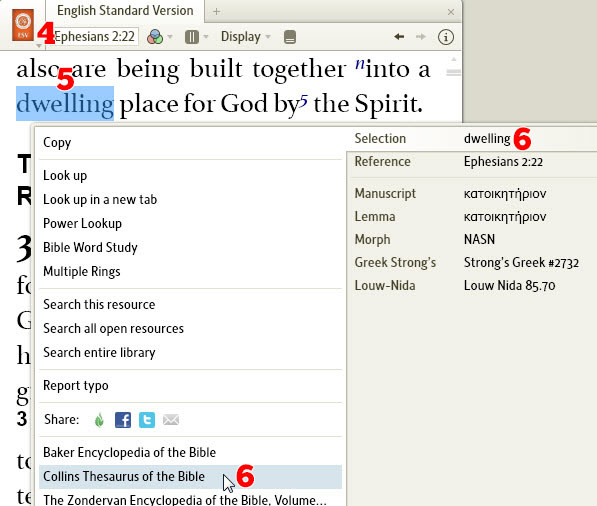The image size is (597, 506).
Task: Select the Louw Nida 85.70 row
Action: coord(472,286)
